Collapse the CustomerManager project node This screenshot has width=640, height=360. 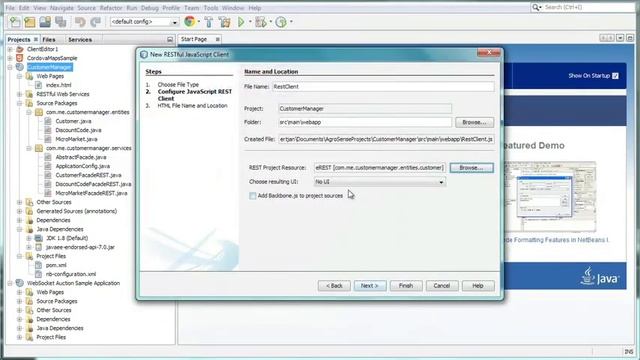[10, 67]
